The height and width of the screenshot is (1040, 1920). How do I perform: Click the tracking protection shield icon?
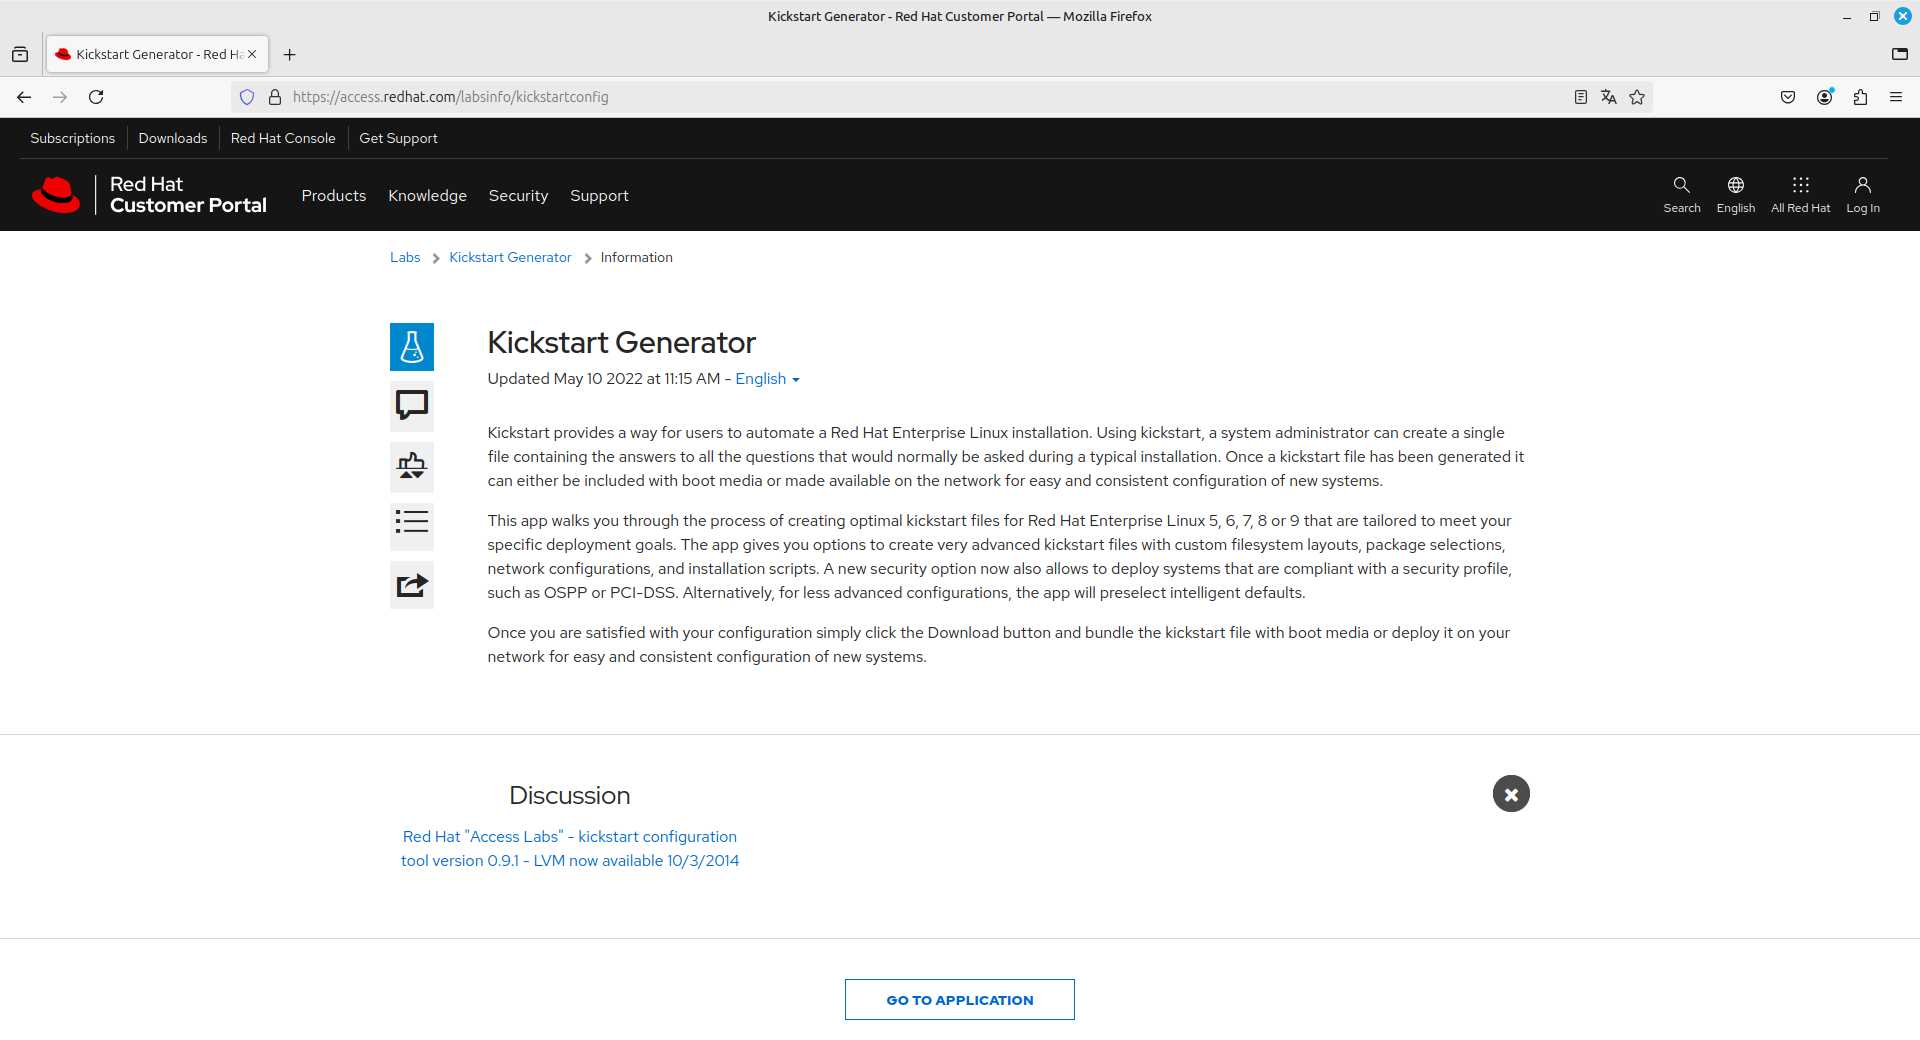[247, 97]
